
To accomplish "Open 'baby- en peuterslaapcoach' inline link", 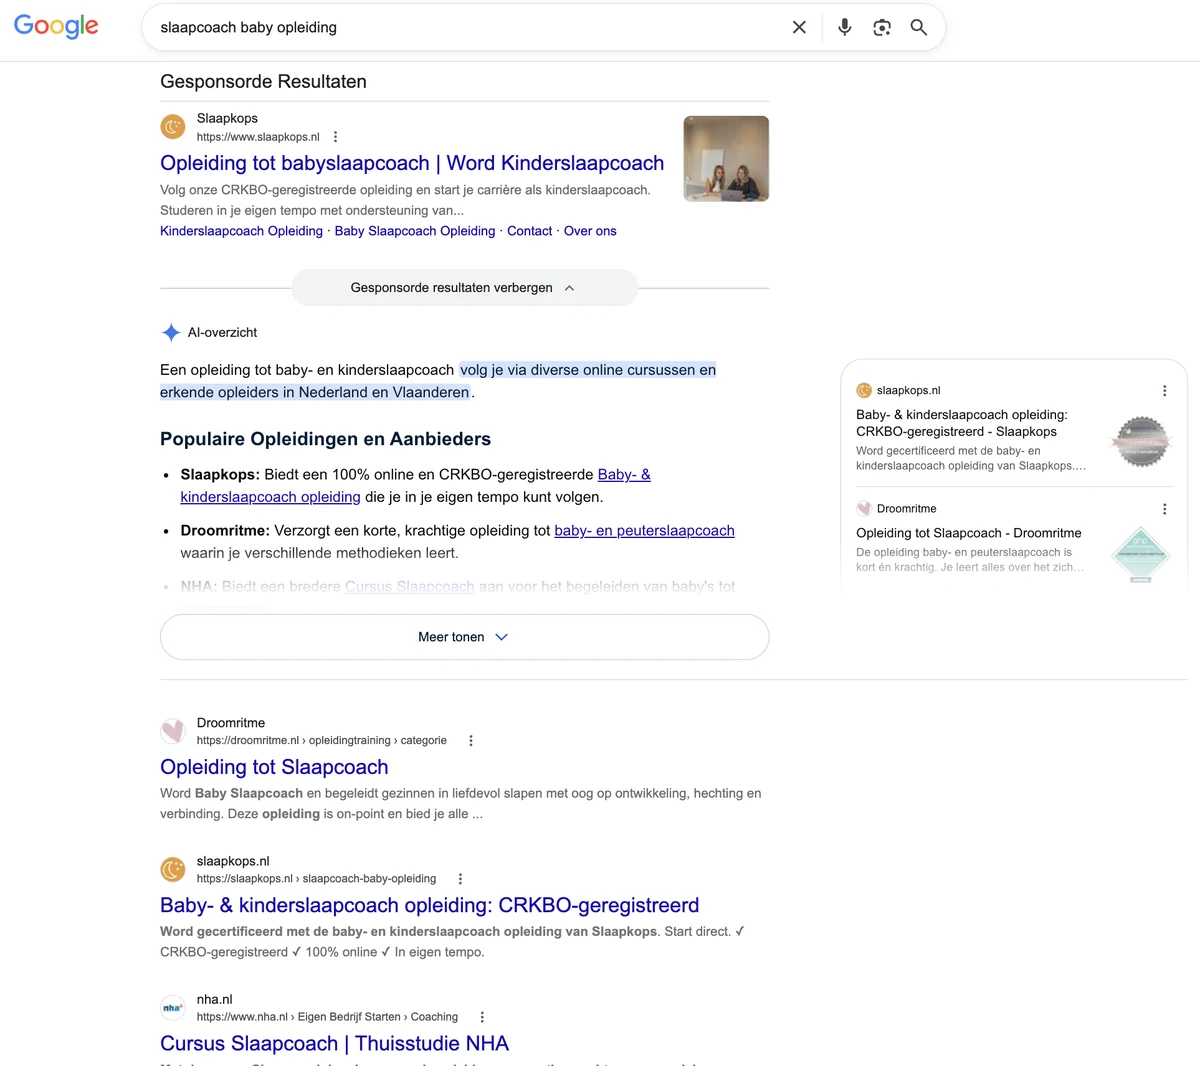I will pos(644,531).
